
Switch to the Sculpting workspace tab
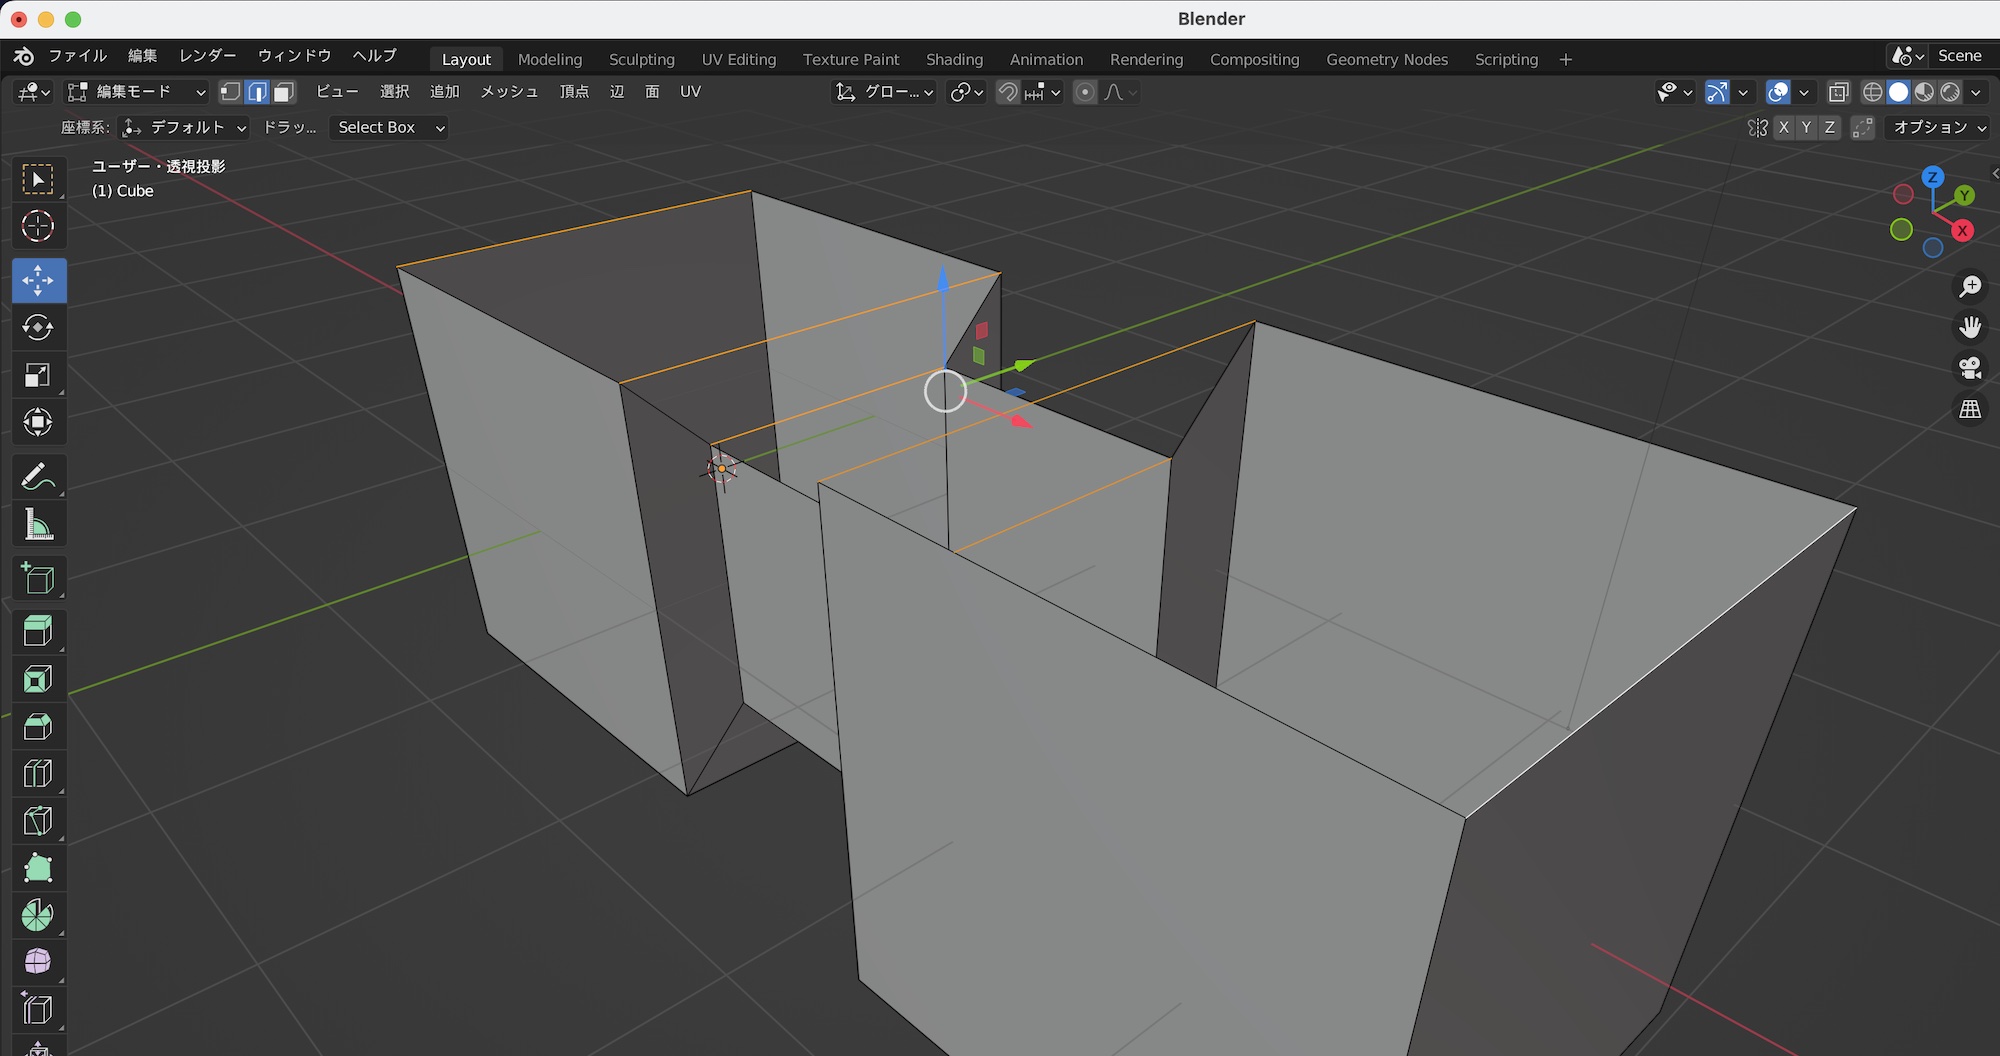click(641, 59)
